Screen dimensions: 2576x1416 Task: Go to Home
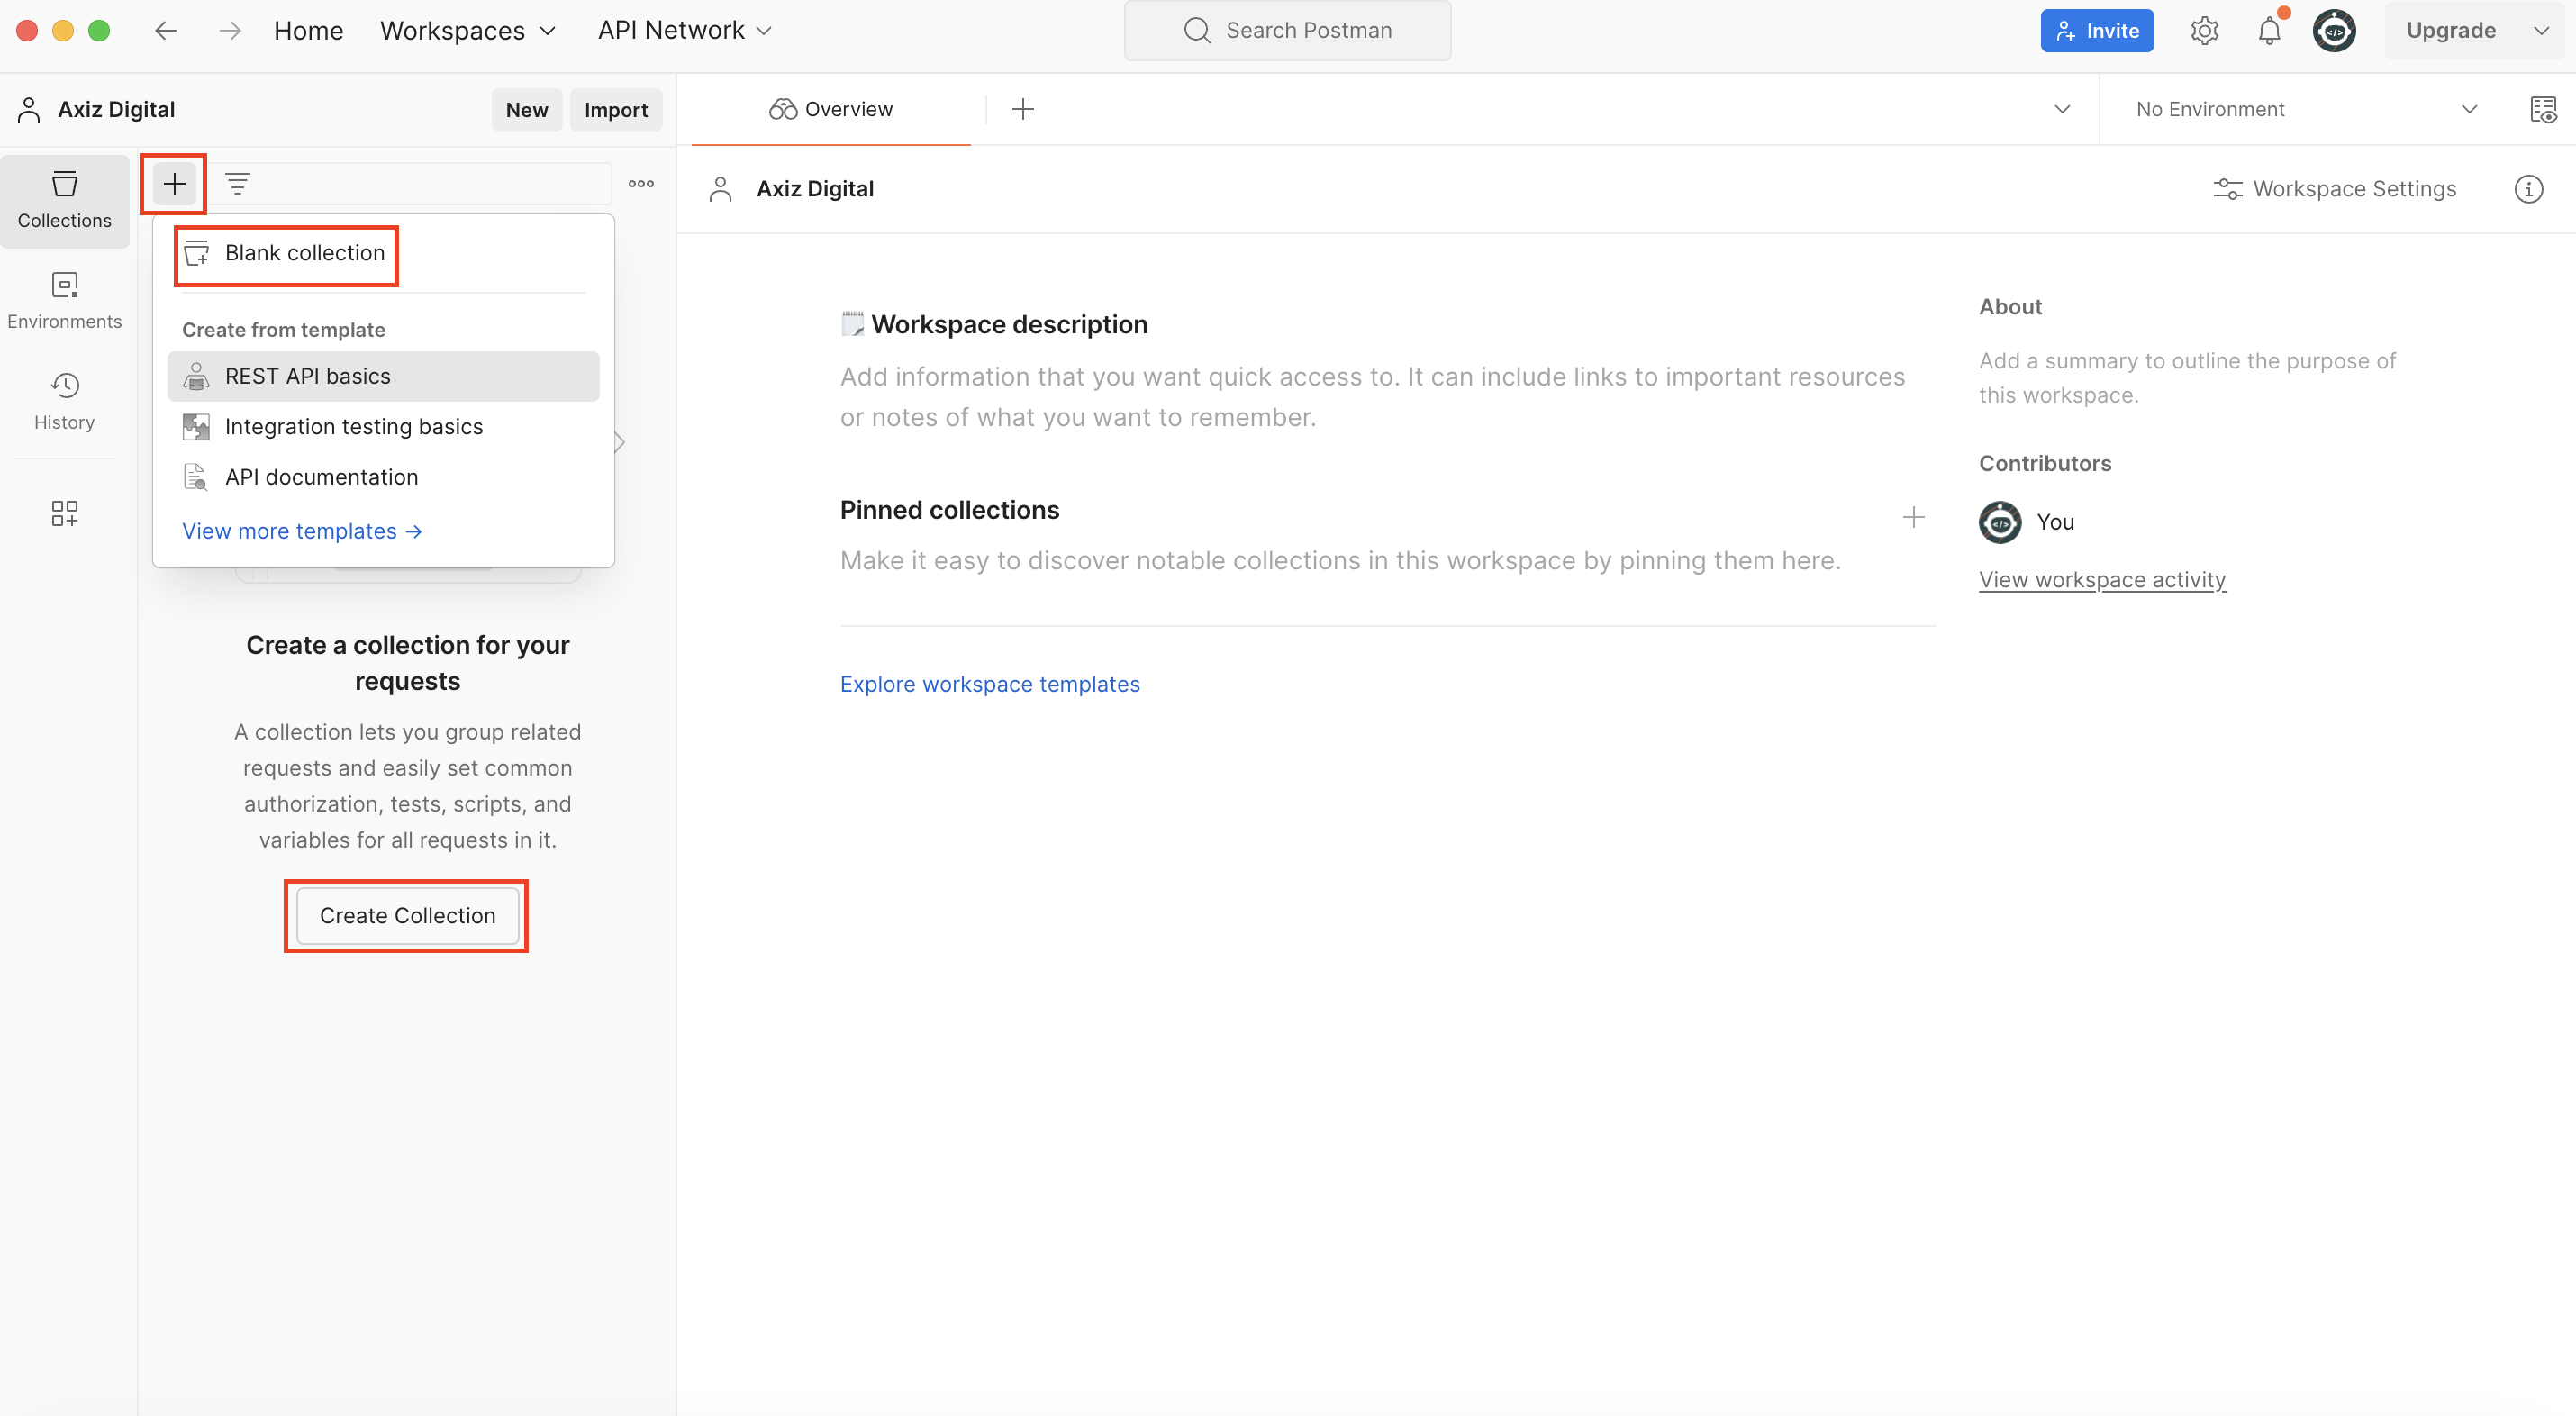click(x=308, y=31)
